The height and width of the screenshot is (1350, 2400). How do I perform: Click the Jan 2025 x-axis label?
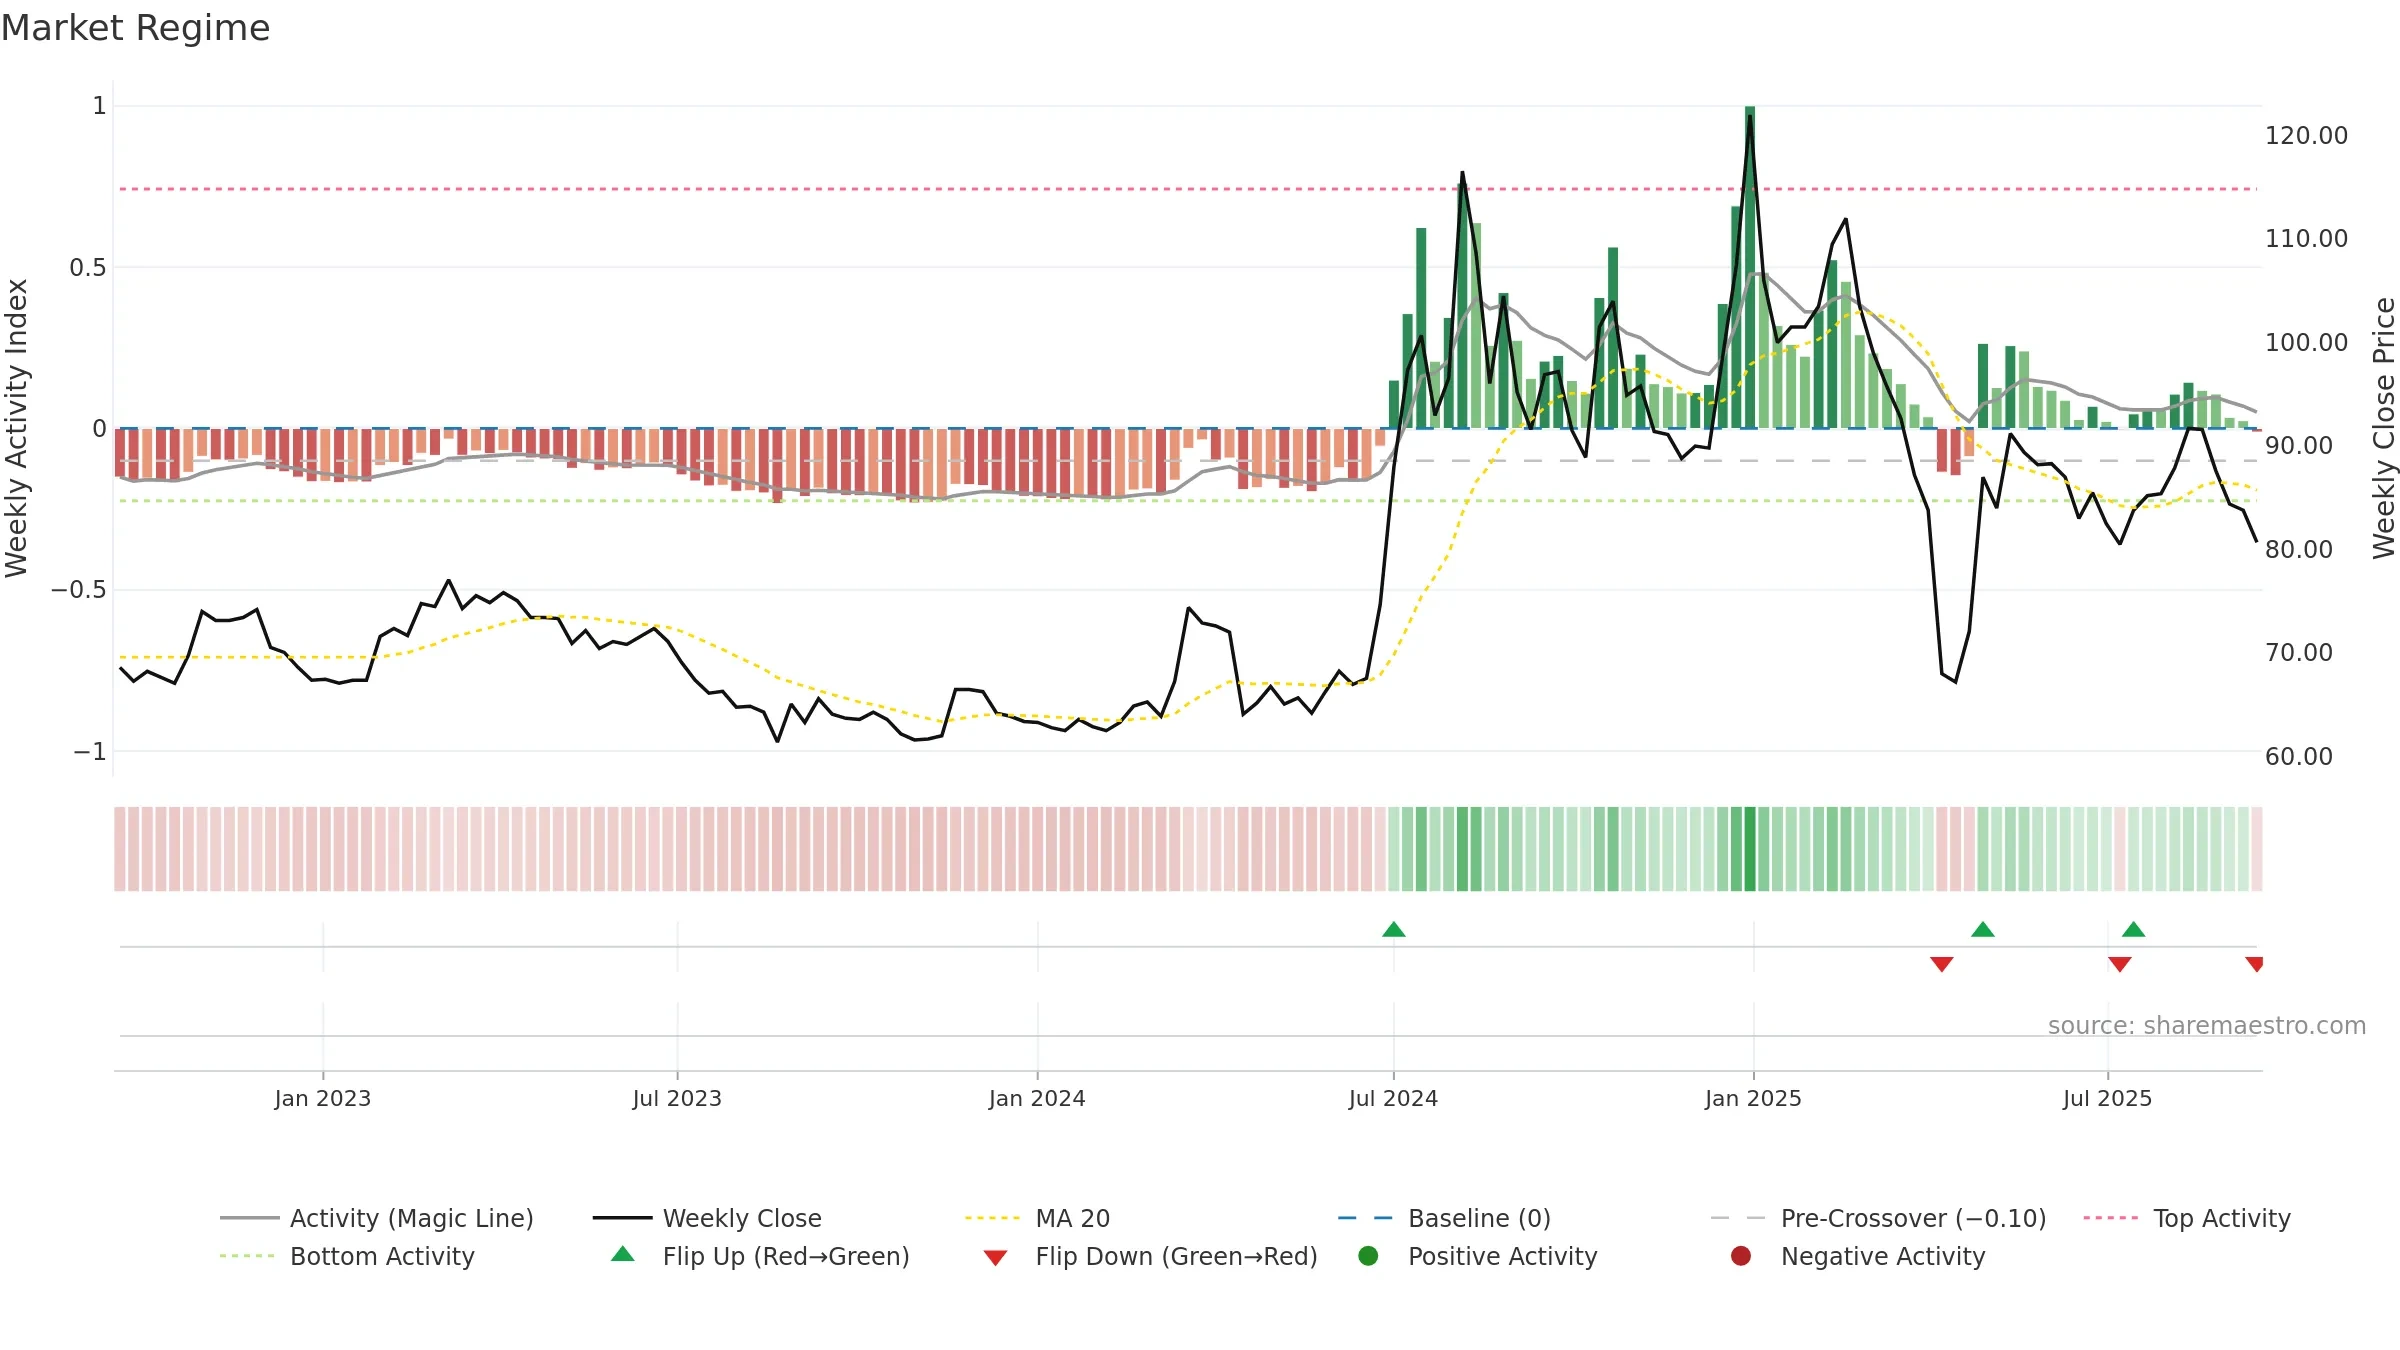(1753, 1099)
